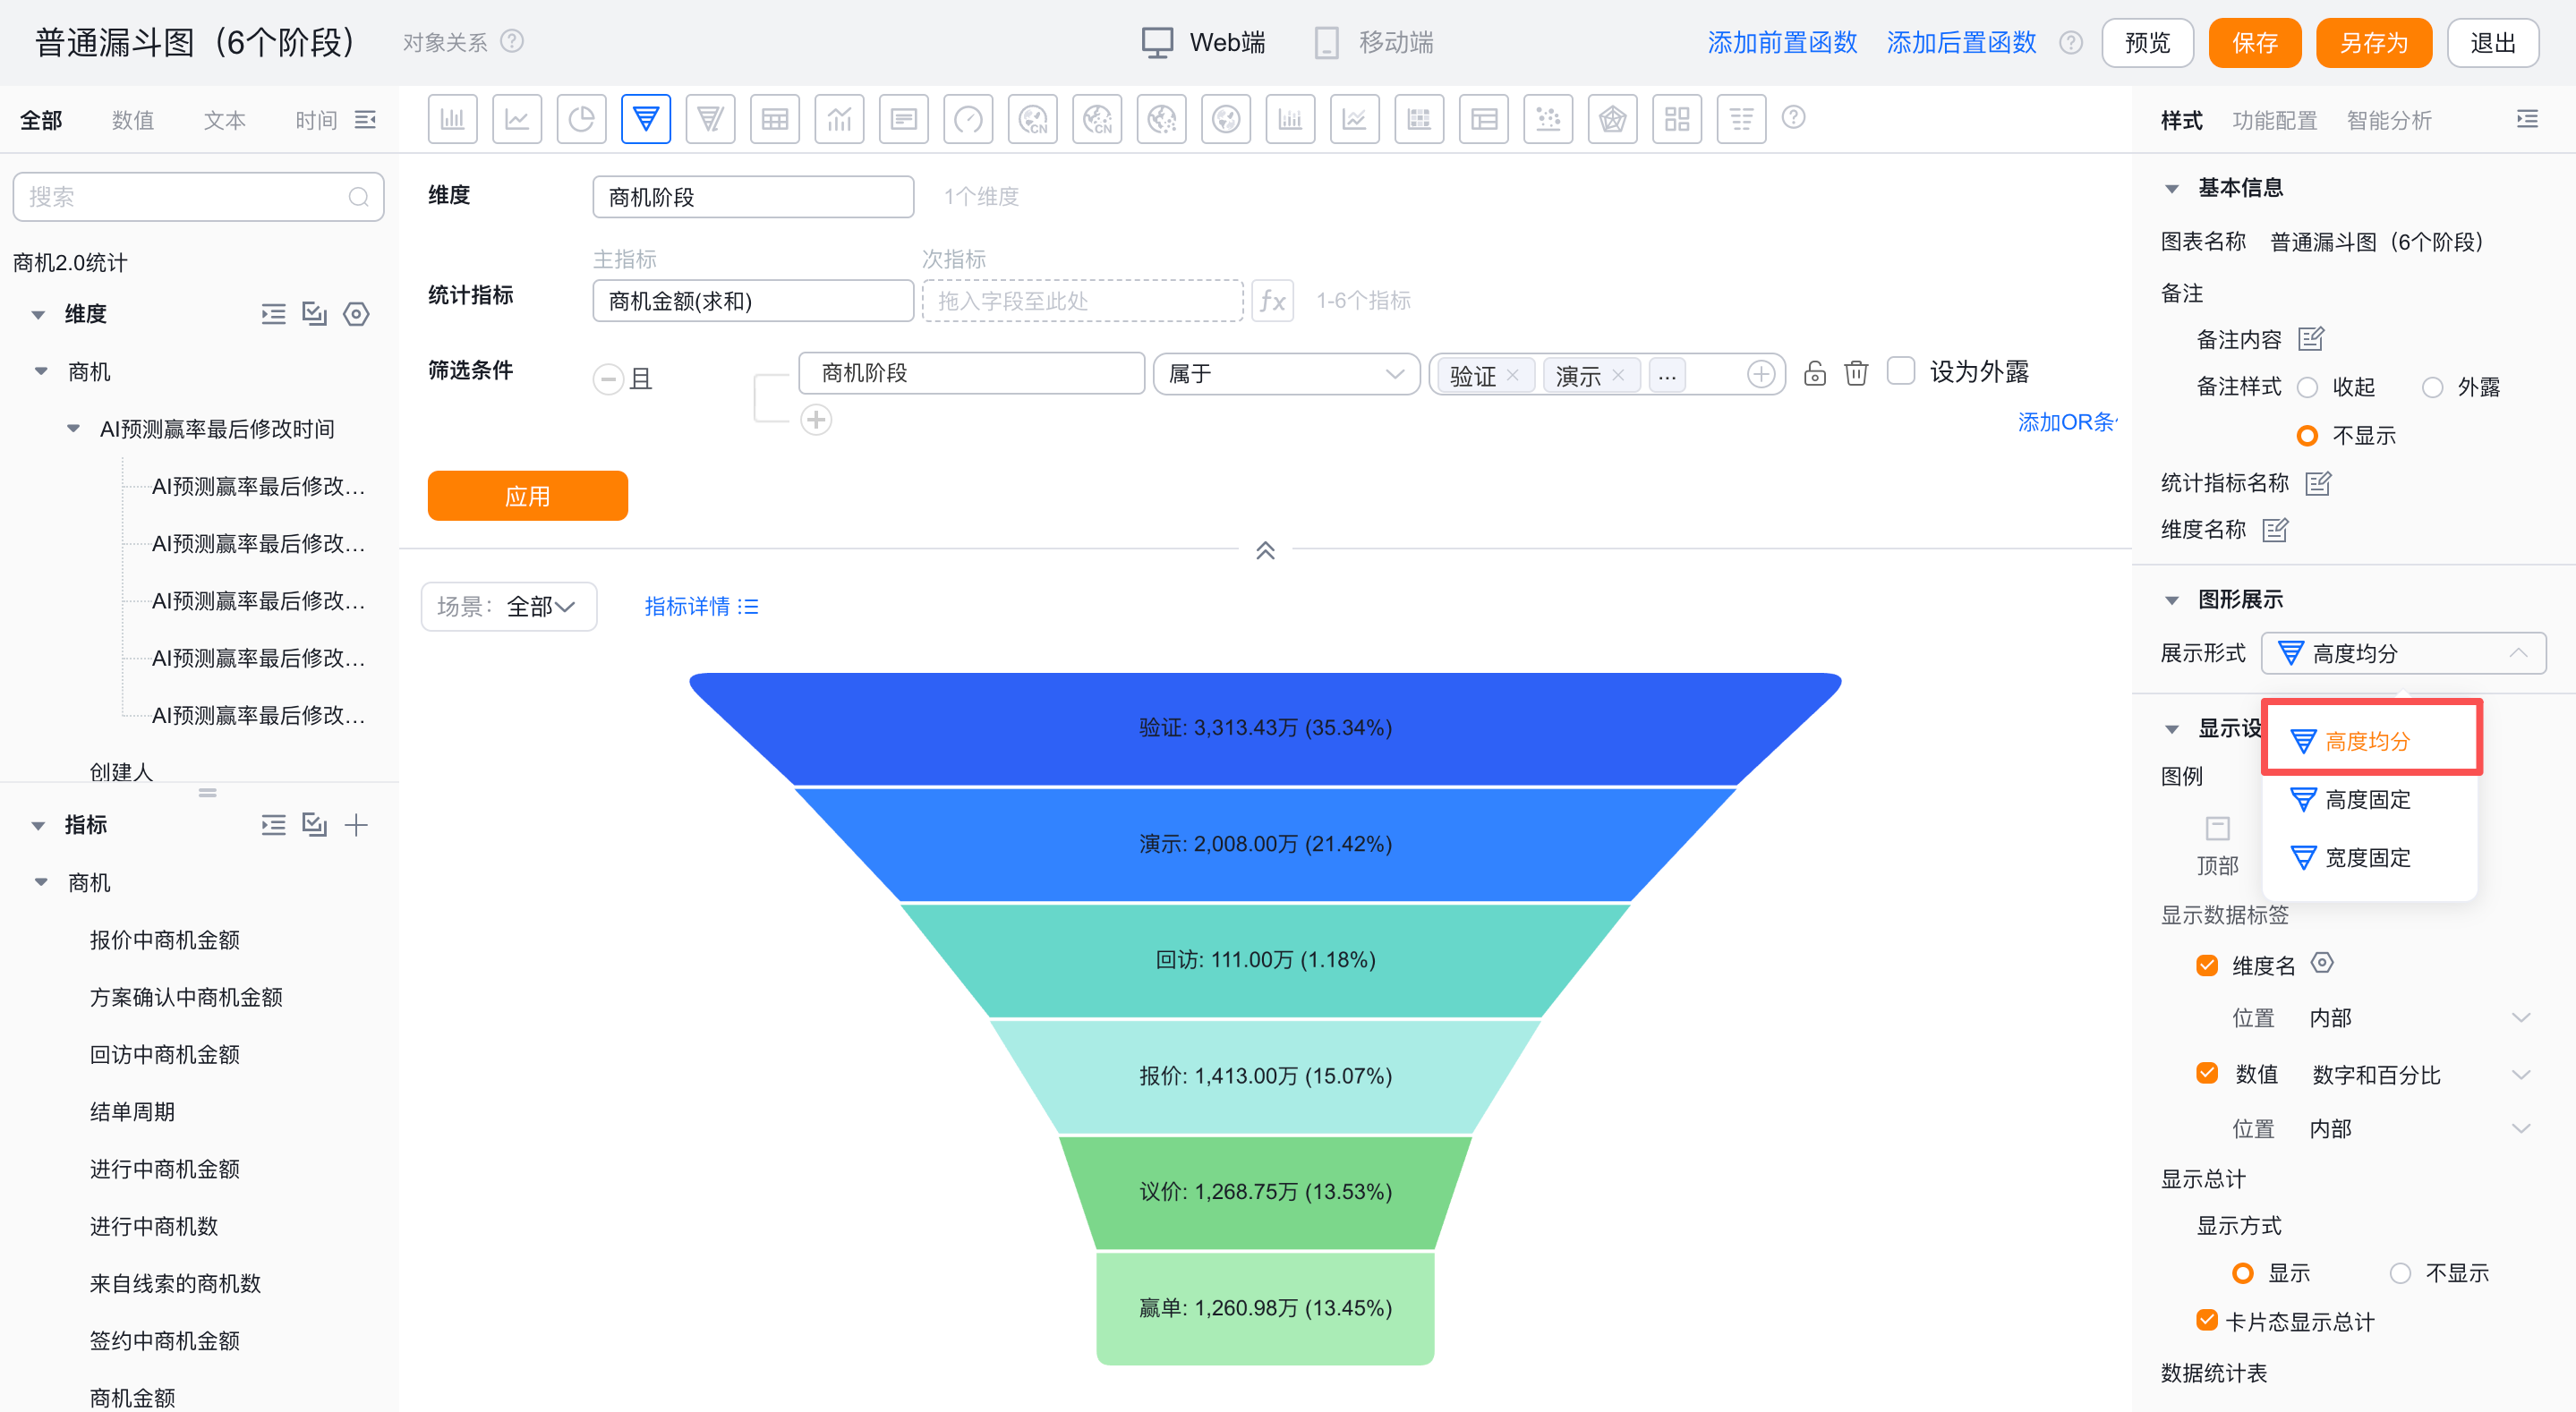Select the line chart type icon
The image size is (2576, 1412).
(517, 120)
